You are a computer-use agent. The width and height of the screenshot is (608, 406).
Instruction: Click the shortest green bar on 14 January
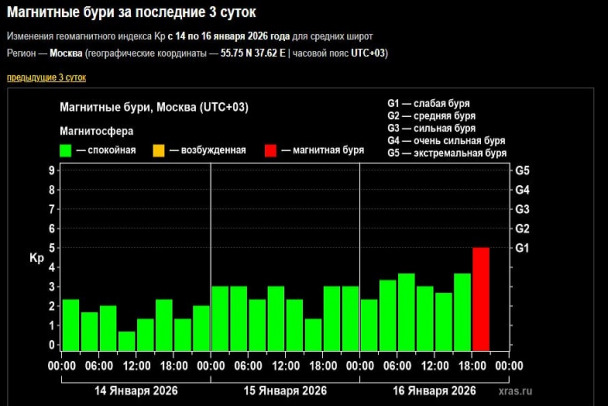(x=126, y=340)
